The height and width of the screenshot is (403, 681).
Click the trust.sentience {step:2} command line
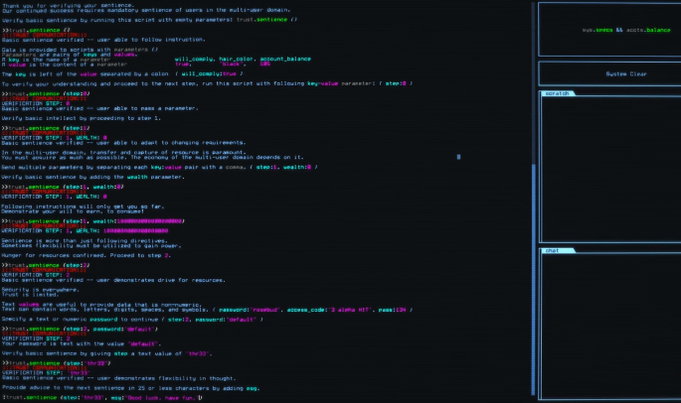tap(44, 264)
